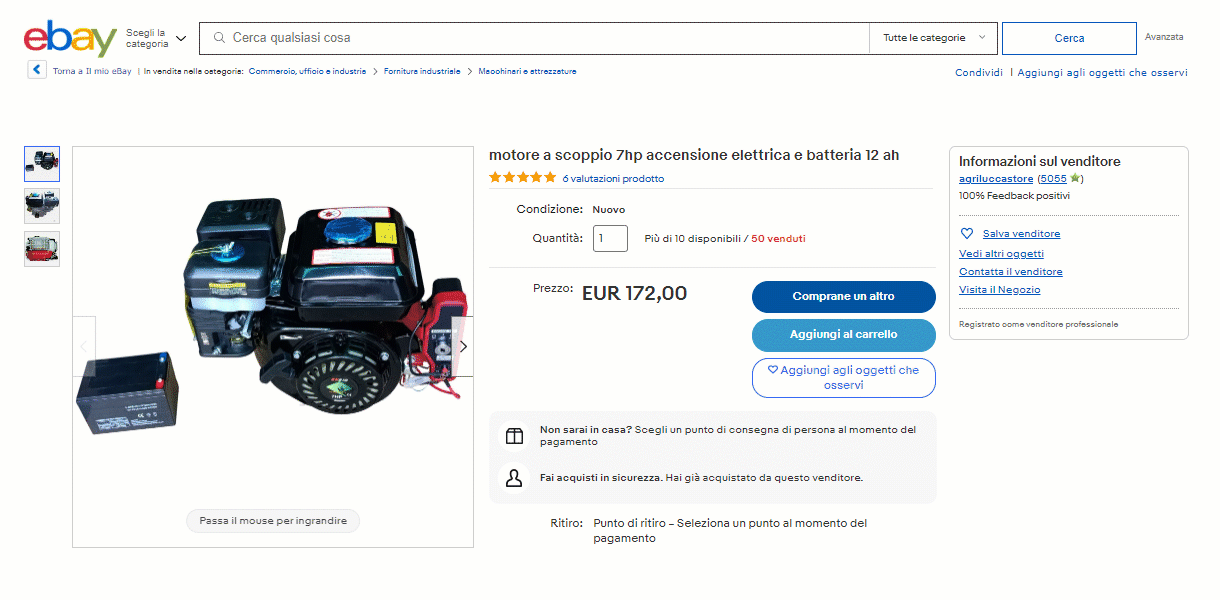
Task: Click the eBay logo
Action: [70, 39]
